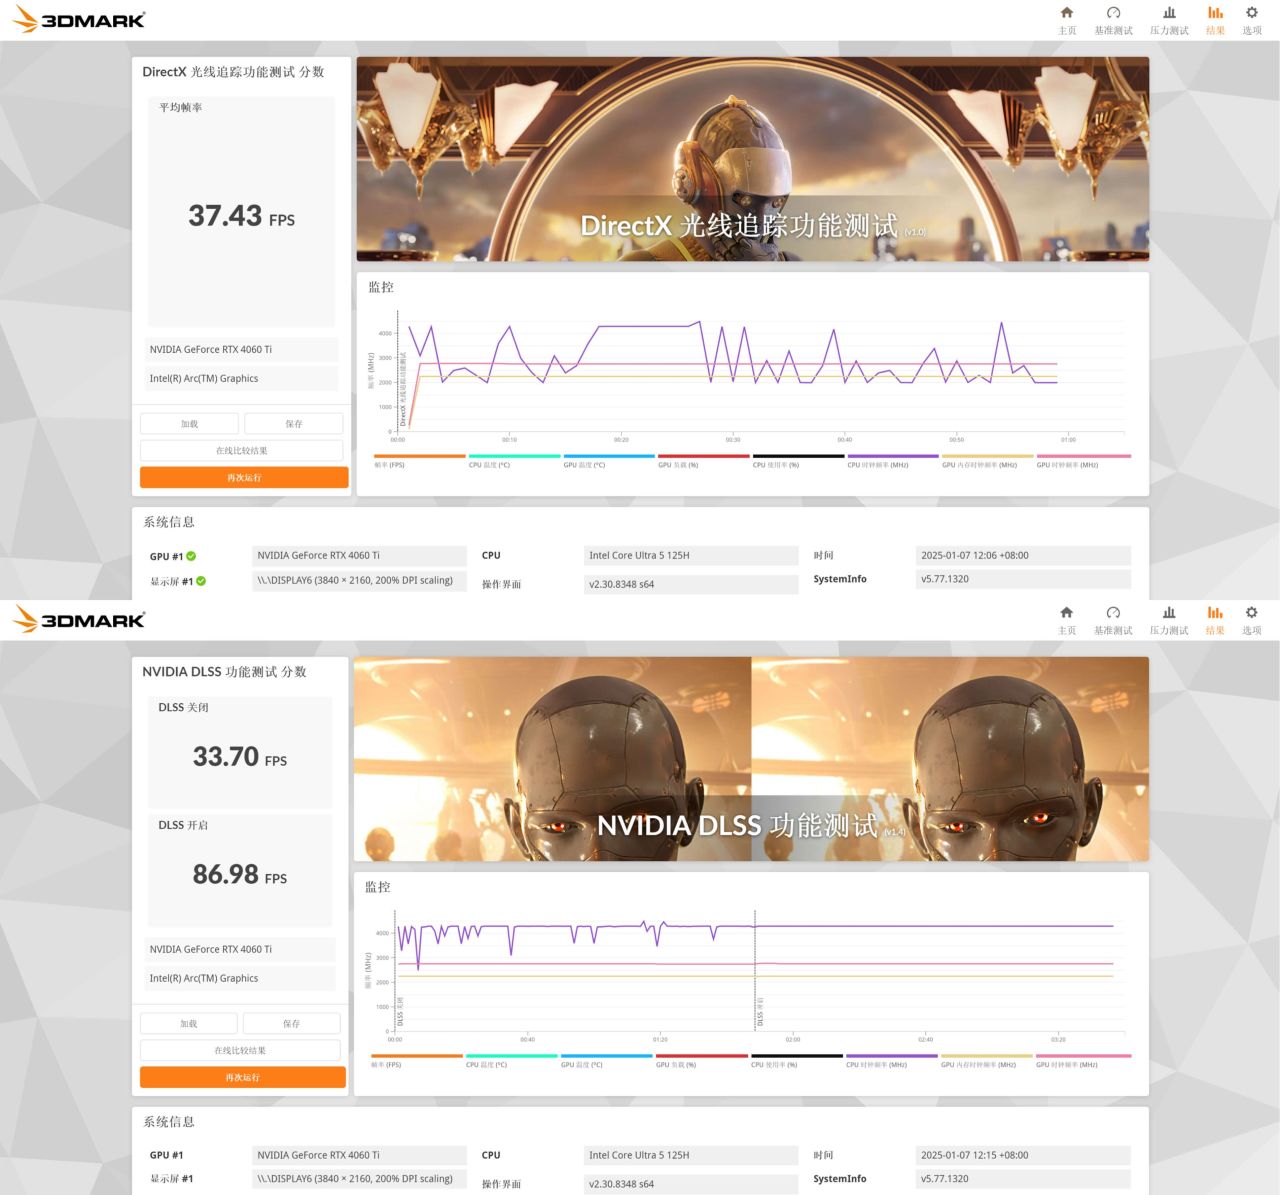Click NVIDIA GeForce RTX 4060 Ti under 37.43 score

(242, 350)
